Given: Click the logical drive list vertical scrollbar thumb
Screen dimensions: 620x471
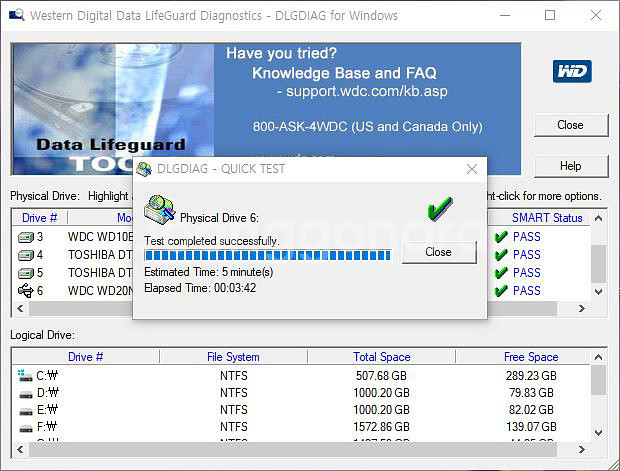Looking at the screenshot, I should tap(599, 380).
